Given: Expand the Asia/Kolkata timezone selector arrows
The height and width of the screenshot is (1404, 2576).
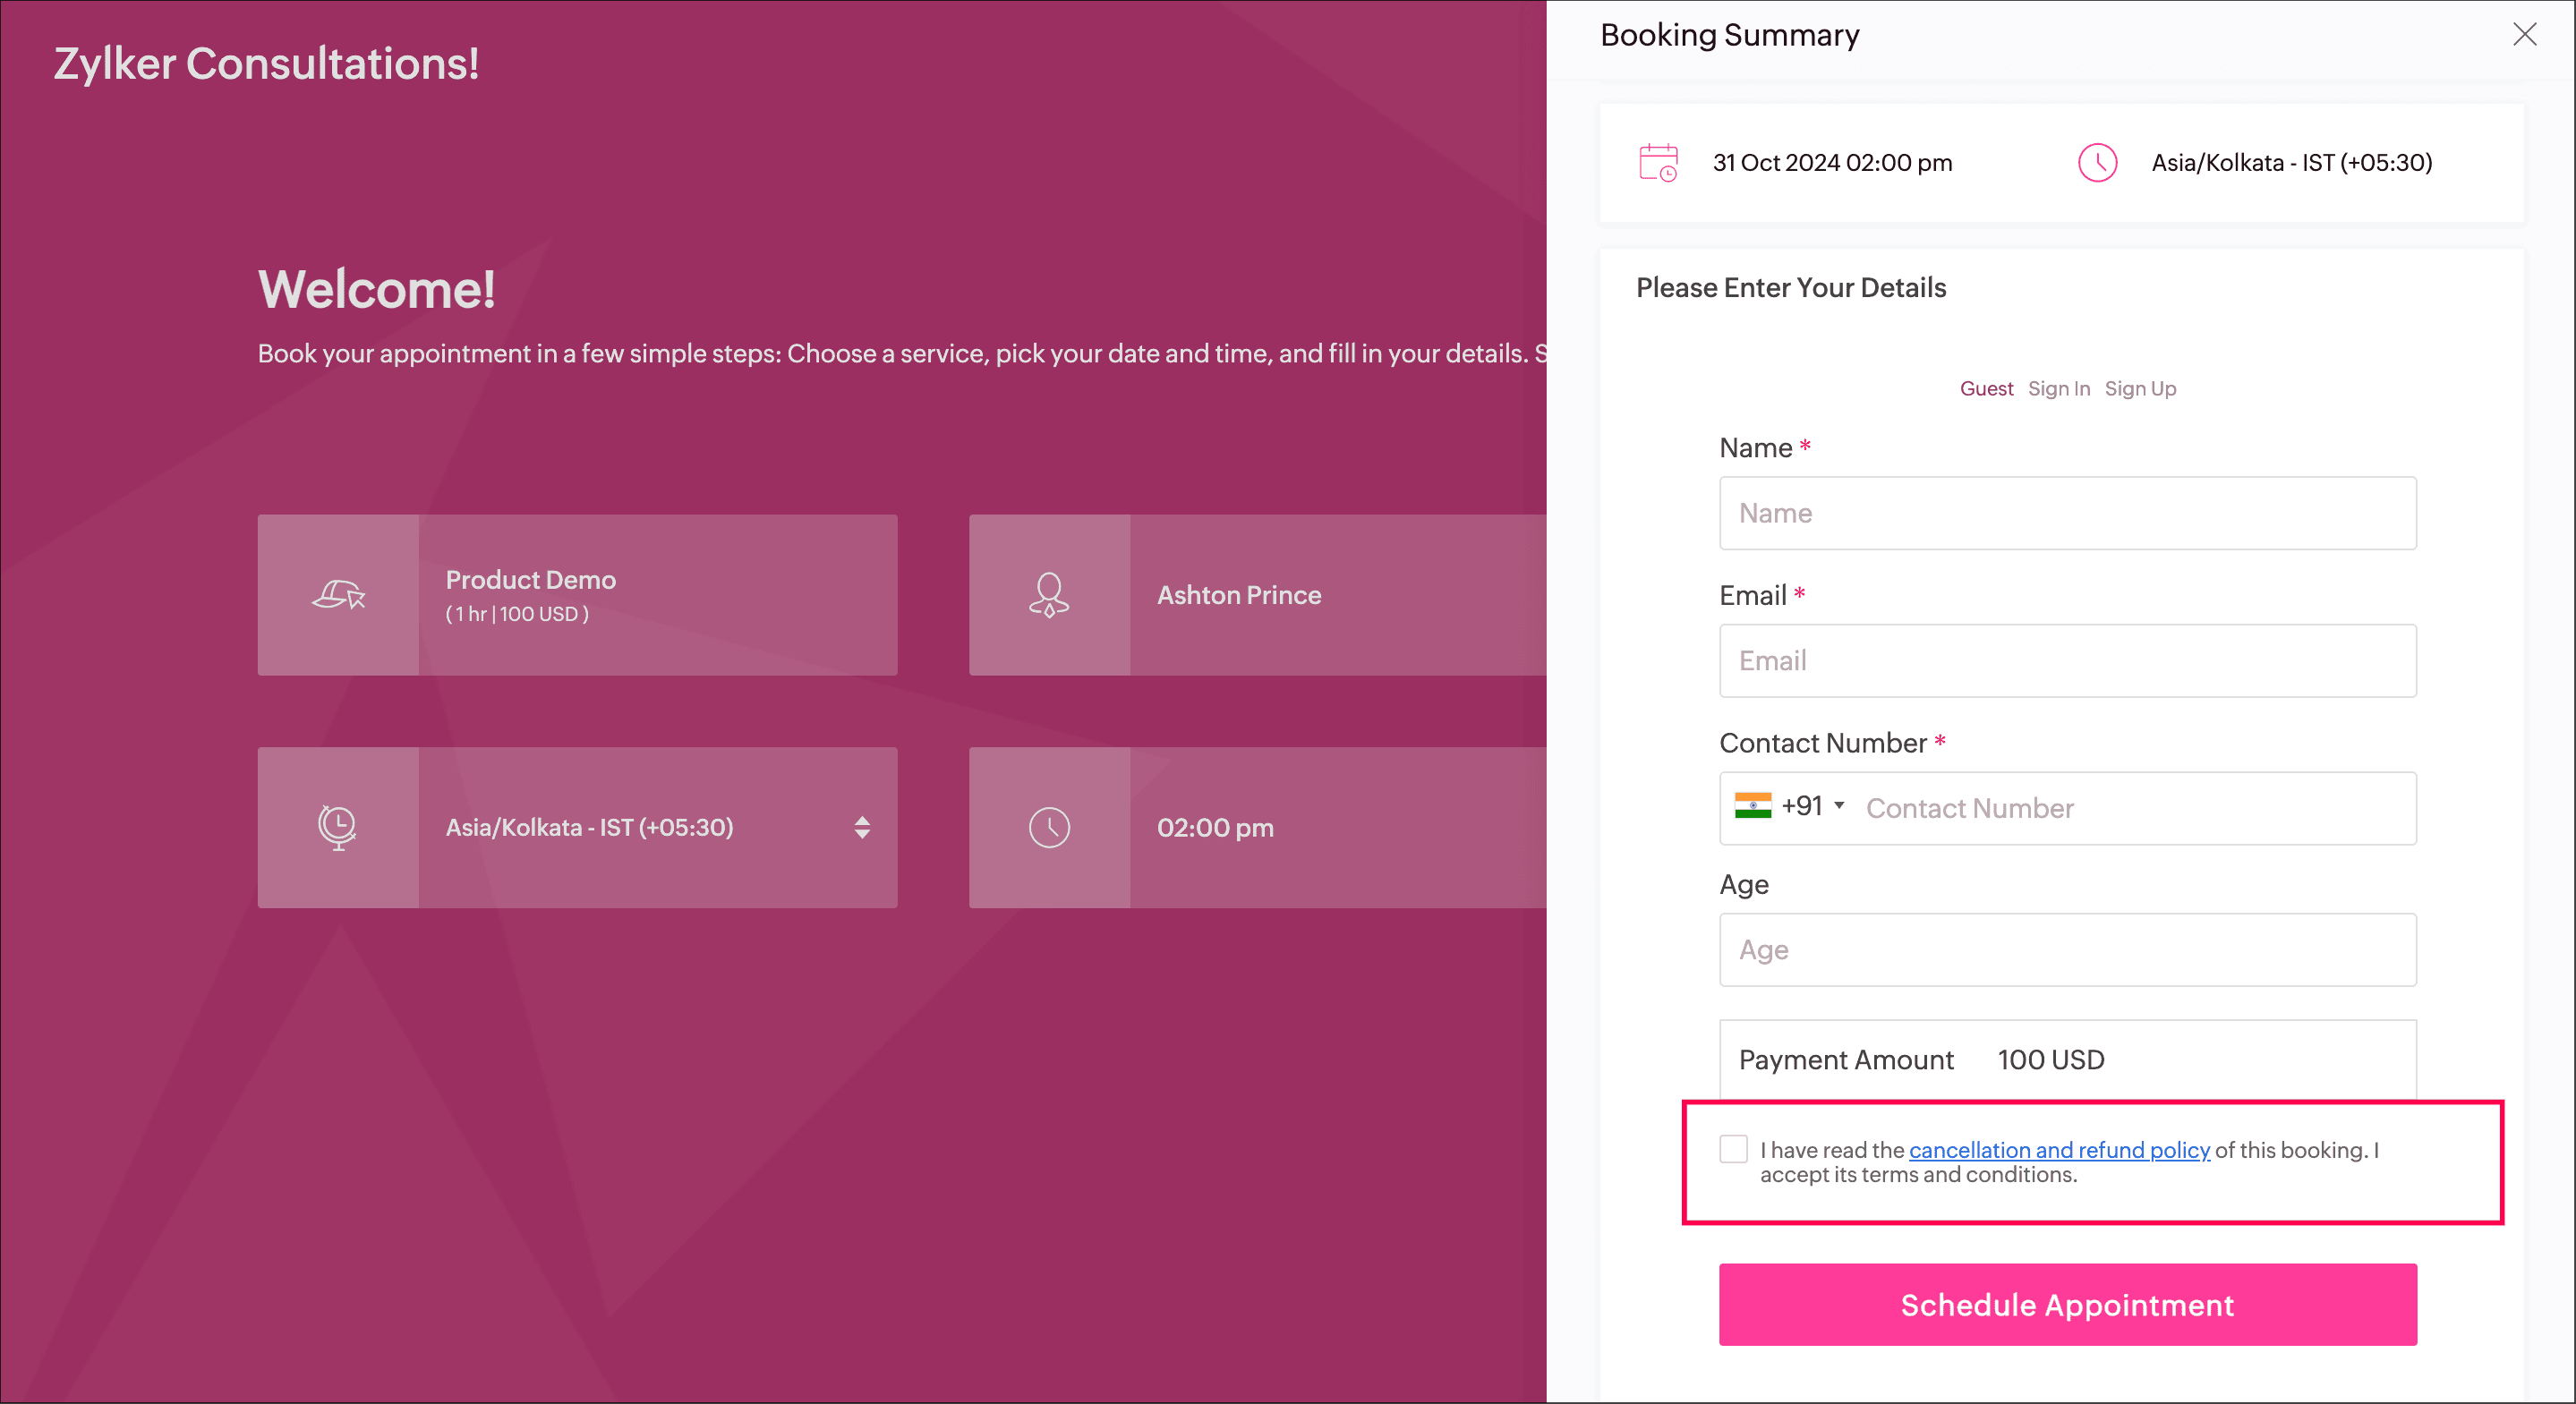Looking at the screenshot, I should click(862, 828).
